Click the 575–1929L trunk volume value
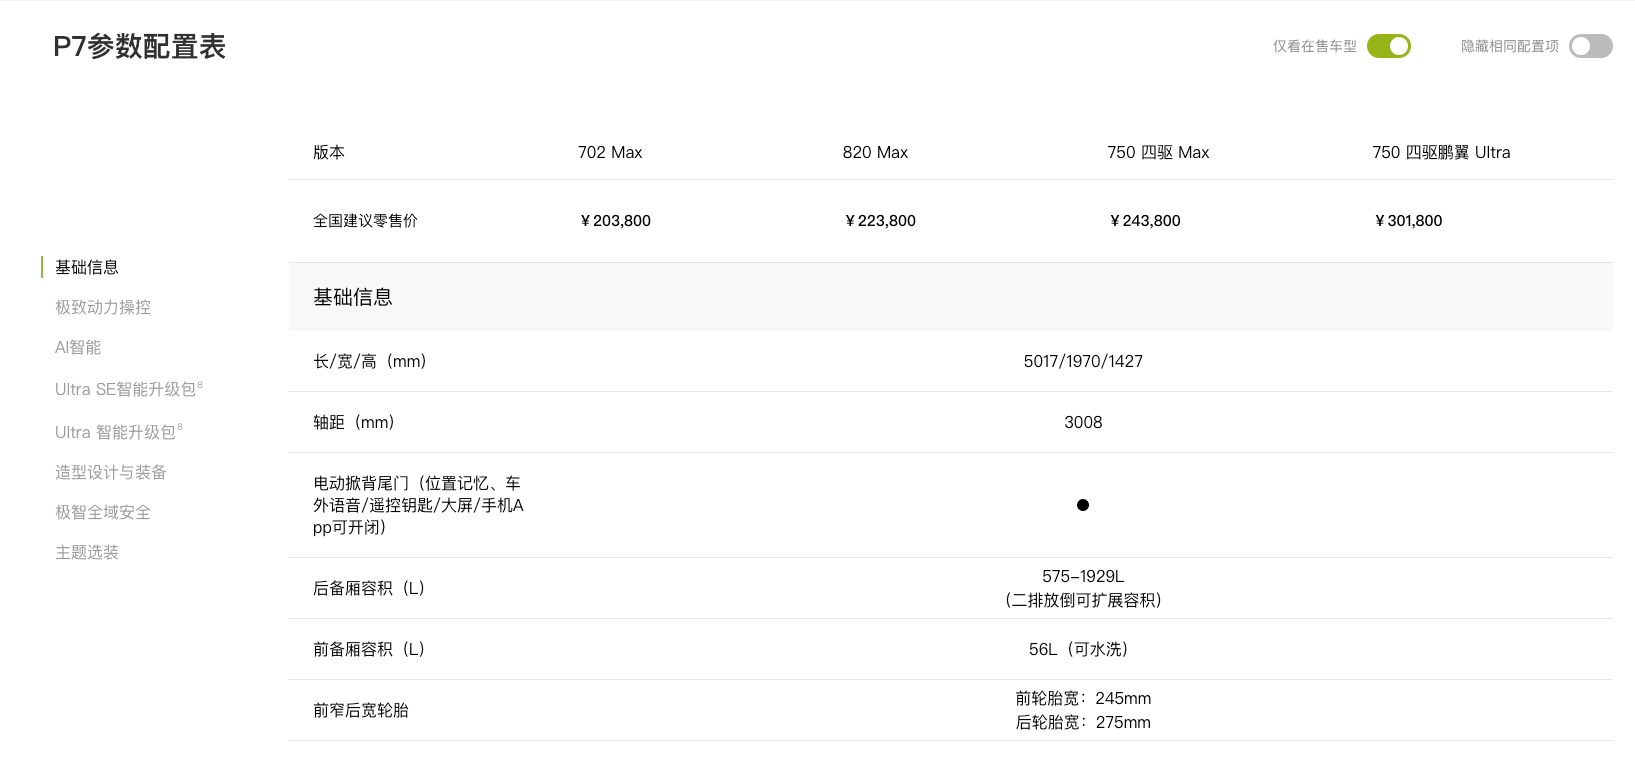Image resolution: width=1635 pixels, height=763 pixels. click(x=1083, y=576)
